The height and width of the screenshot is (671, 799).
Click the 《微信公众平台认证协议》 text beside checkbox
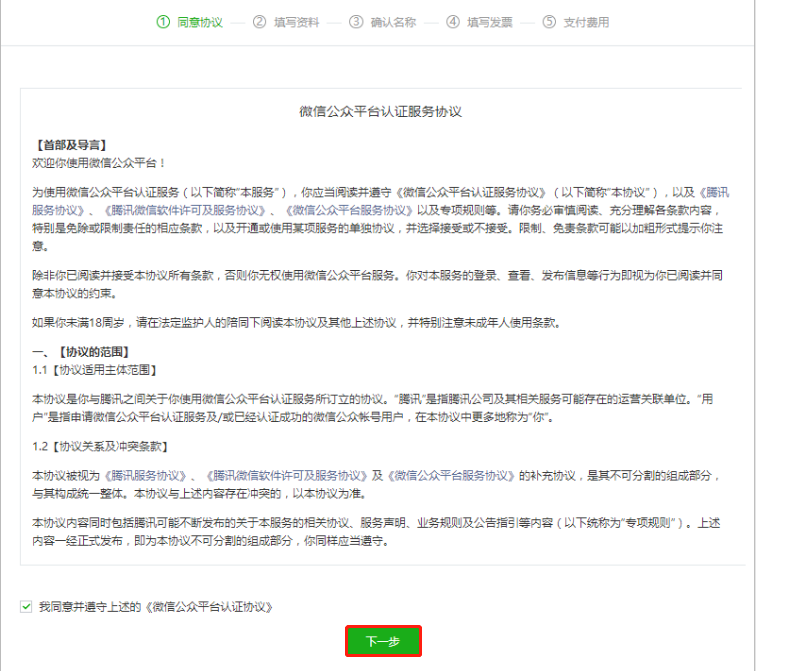coord(209,607)
